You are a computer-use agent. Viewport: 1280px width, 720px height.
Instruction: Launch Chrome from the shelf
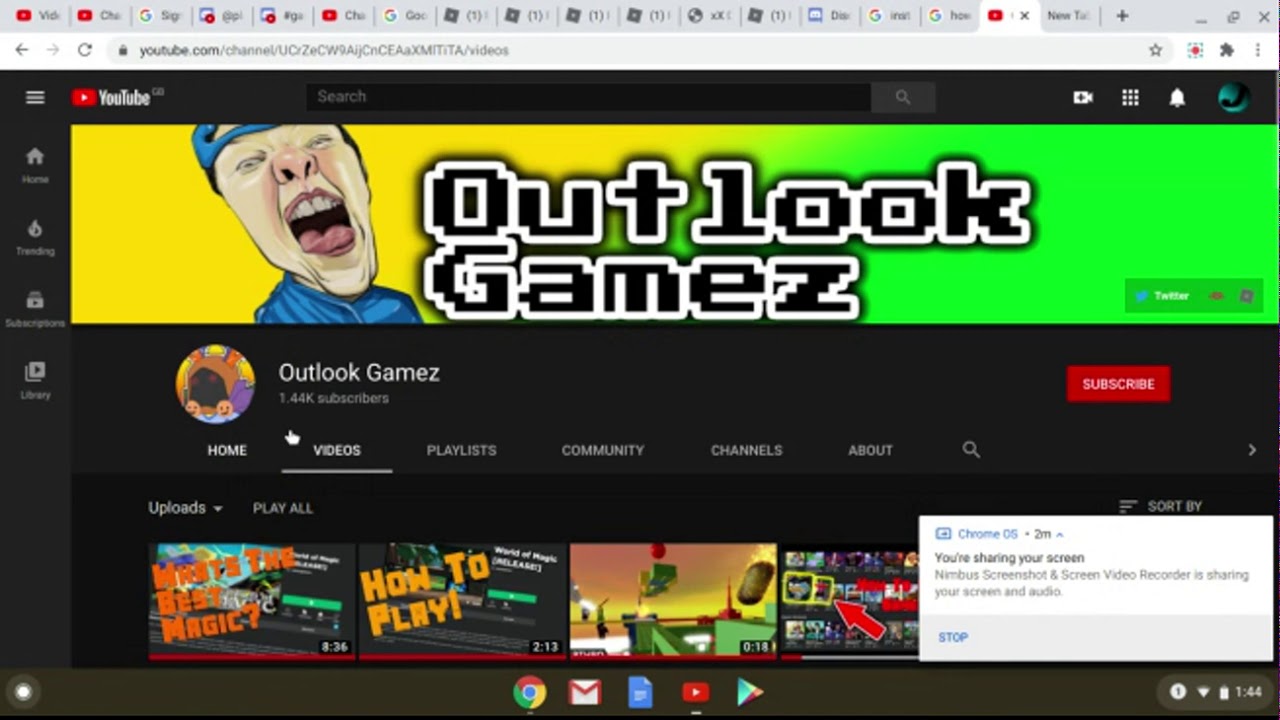coord(530,692)
